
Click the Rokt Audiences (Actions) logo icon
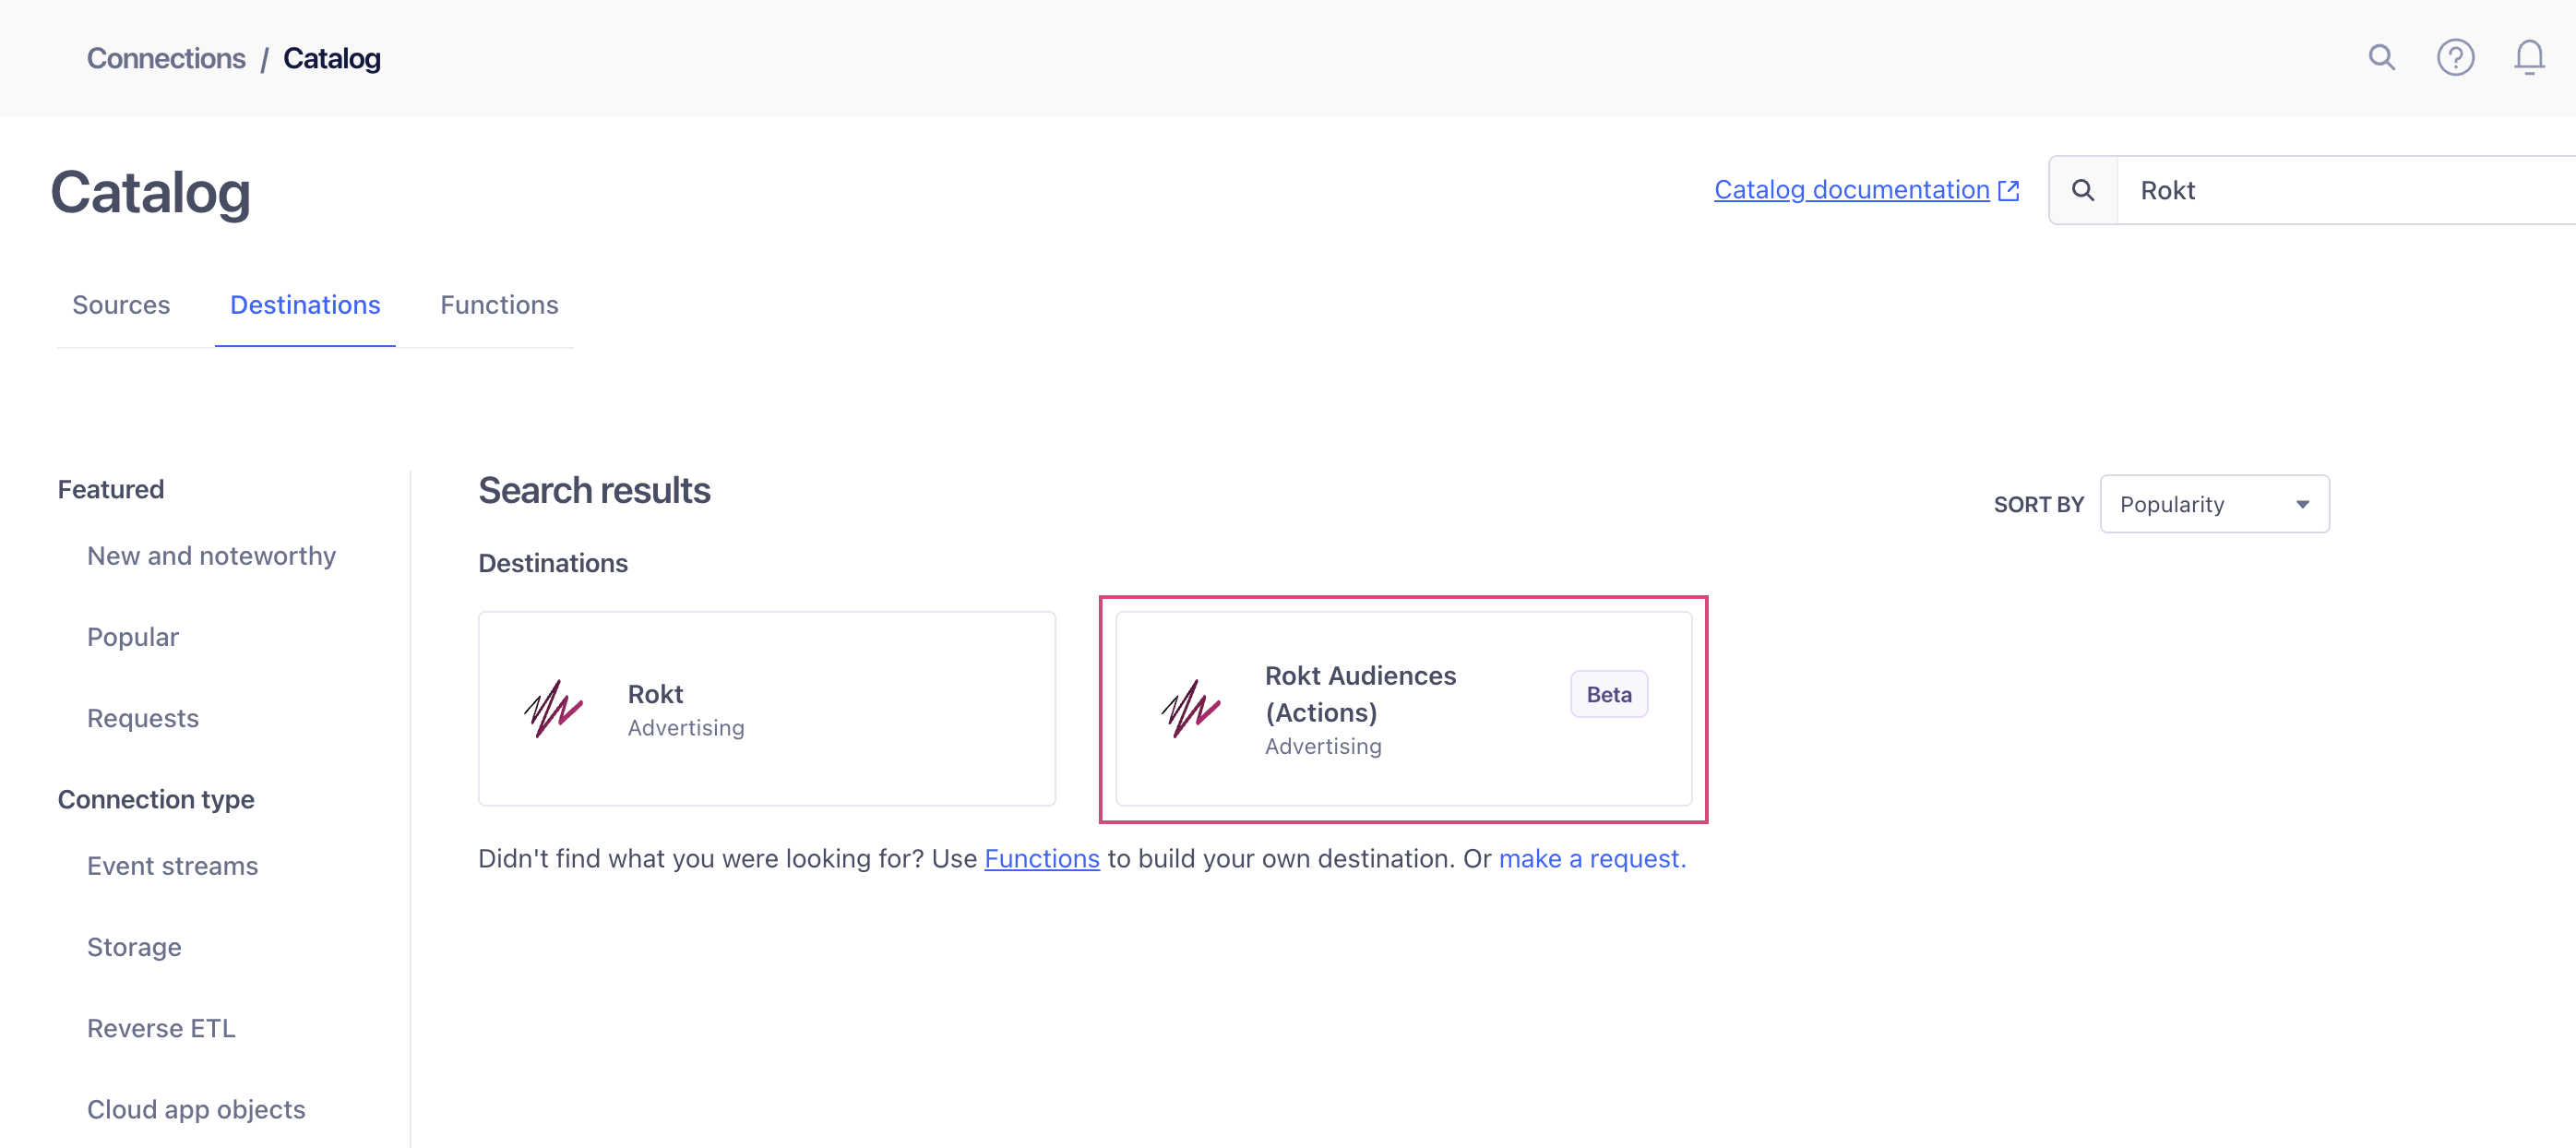[1191, 709]
